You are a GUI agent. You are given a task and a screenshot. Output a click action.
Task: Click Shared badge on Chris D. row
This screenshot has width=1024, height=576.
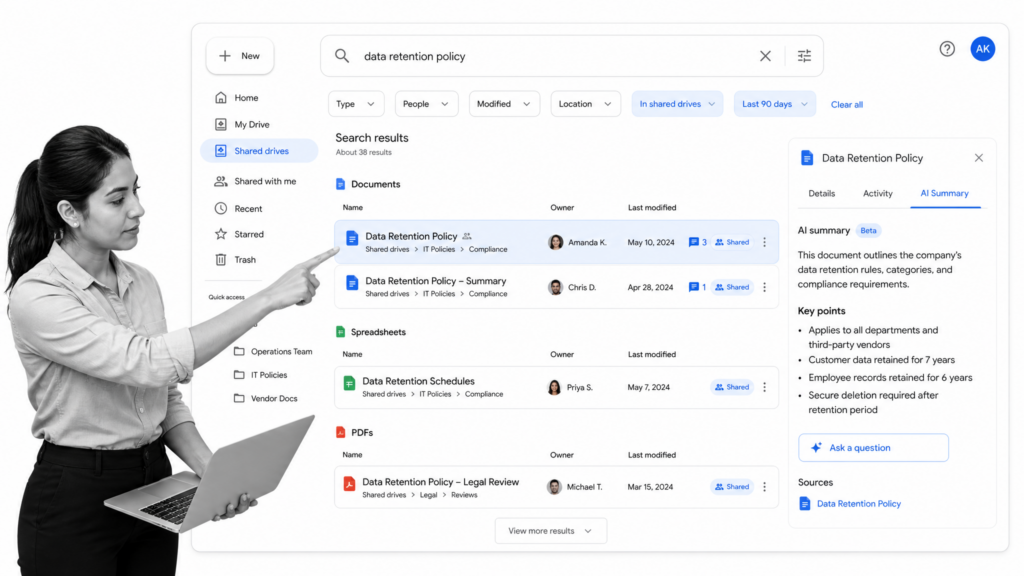pyautogui.click(x=732, y=287)
